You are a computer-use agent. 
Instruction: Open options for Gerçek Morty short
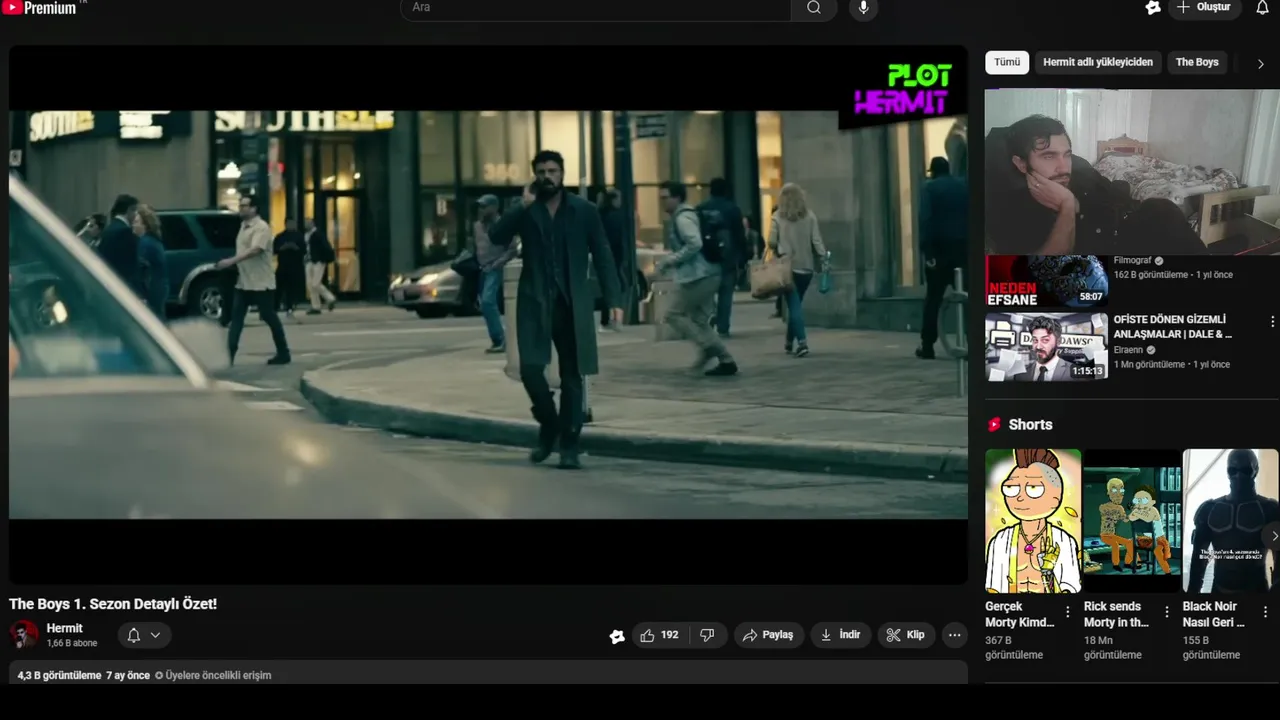1067,611
